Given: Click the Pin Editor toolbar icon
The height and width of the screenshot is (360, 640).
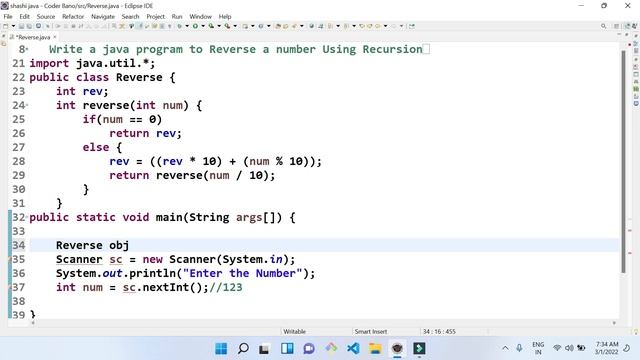Looking at the screenshot, I should 412,26.
